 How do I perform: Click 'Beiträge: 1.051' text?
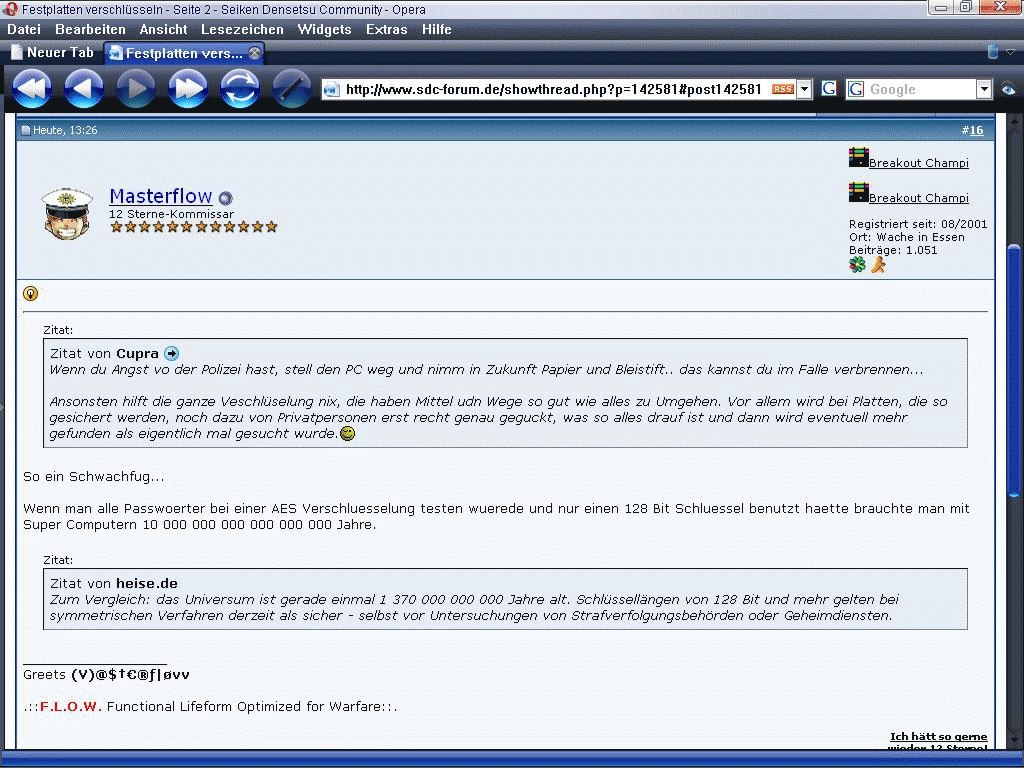[x=893, y=250]
